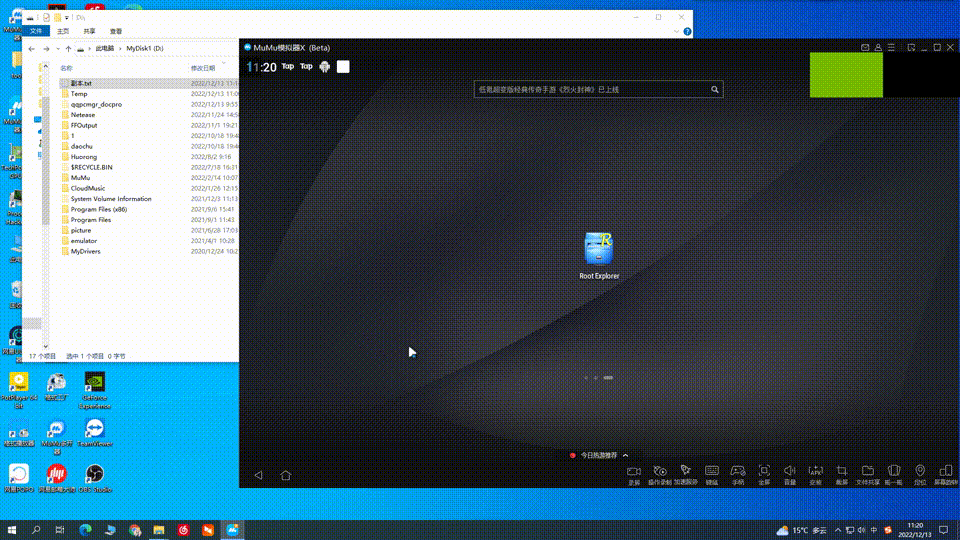Image resolution: width=960 pixels, height=540 pixels.
Task: Open the 主页 ribbon tab in File Explorer
Action: 63,31
